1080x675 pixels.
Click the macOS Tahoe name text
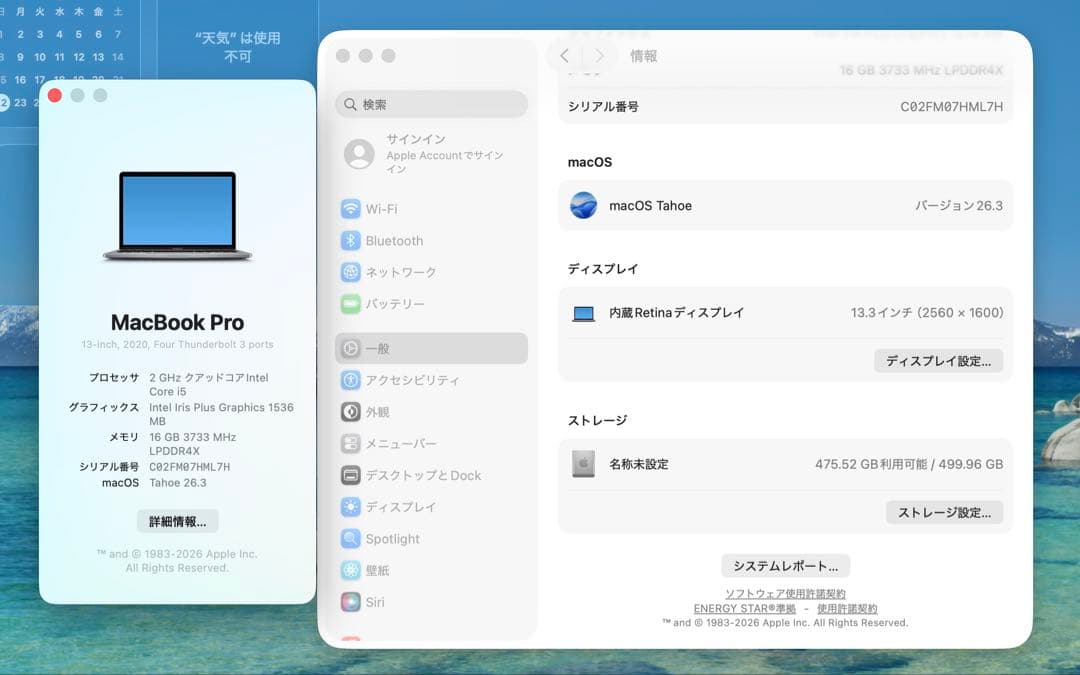point(651,206)
